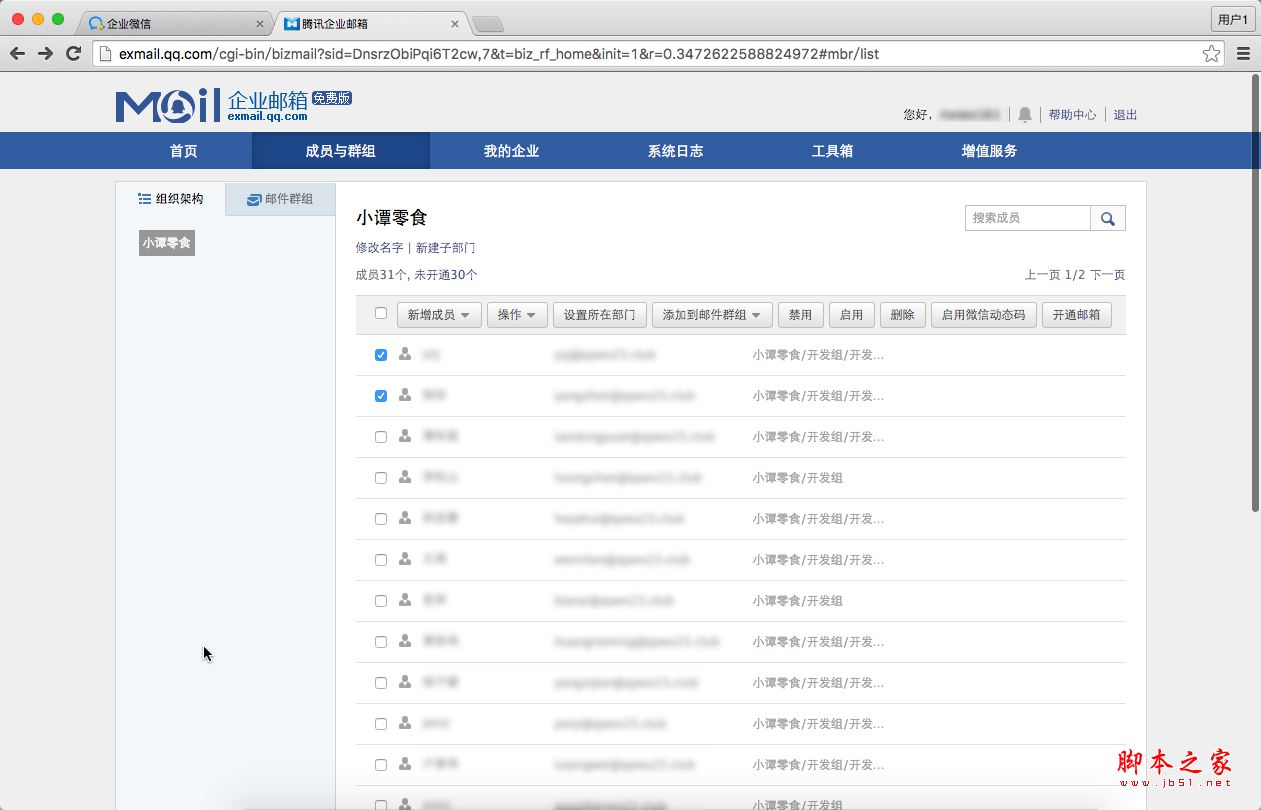Open the search magnifier icon

click(1106, 217)
